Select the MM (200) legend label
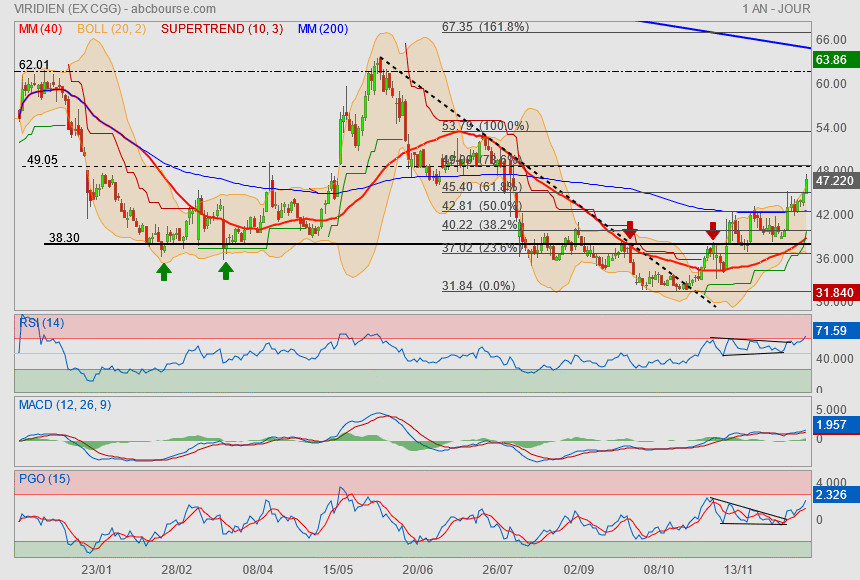This screenshot has width=860, height=580. [x=323, y=29]
